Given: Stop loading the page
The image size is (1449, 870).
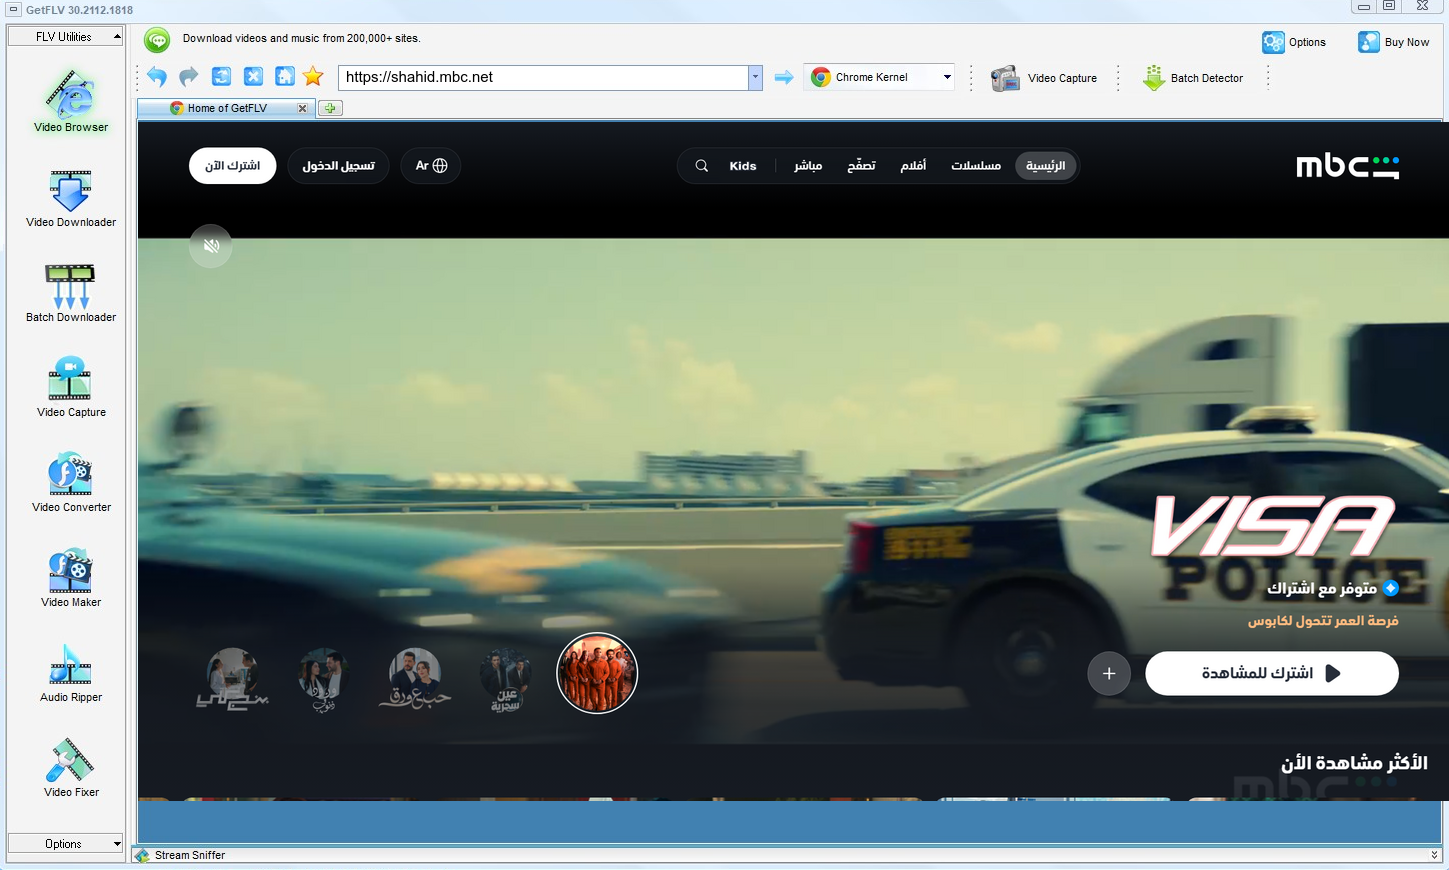Looking at the screenshot, I should 253,77.
